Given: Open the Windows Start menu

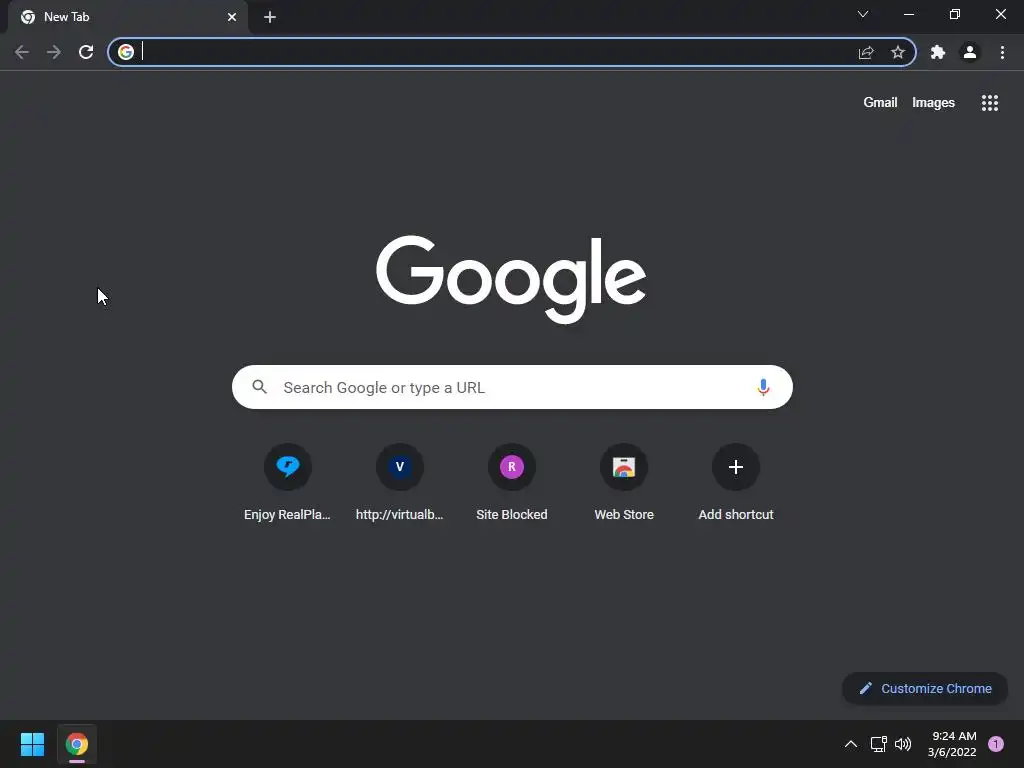Looking at the screenshot, I should 32,744.
